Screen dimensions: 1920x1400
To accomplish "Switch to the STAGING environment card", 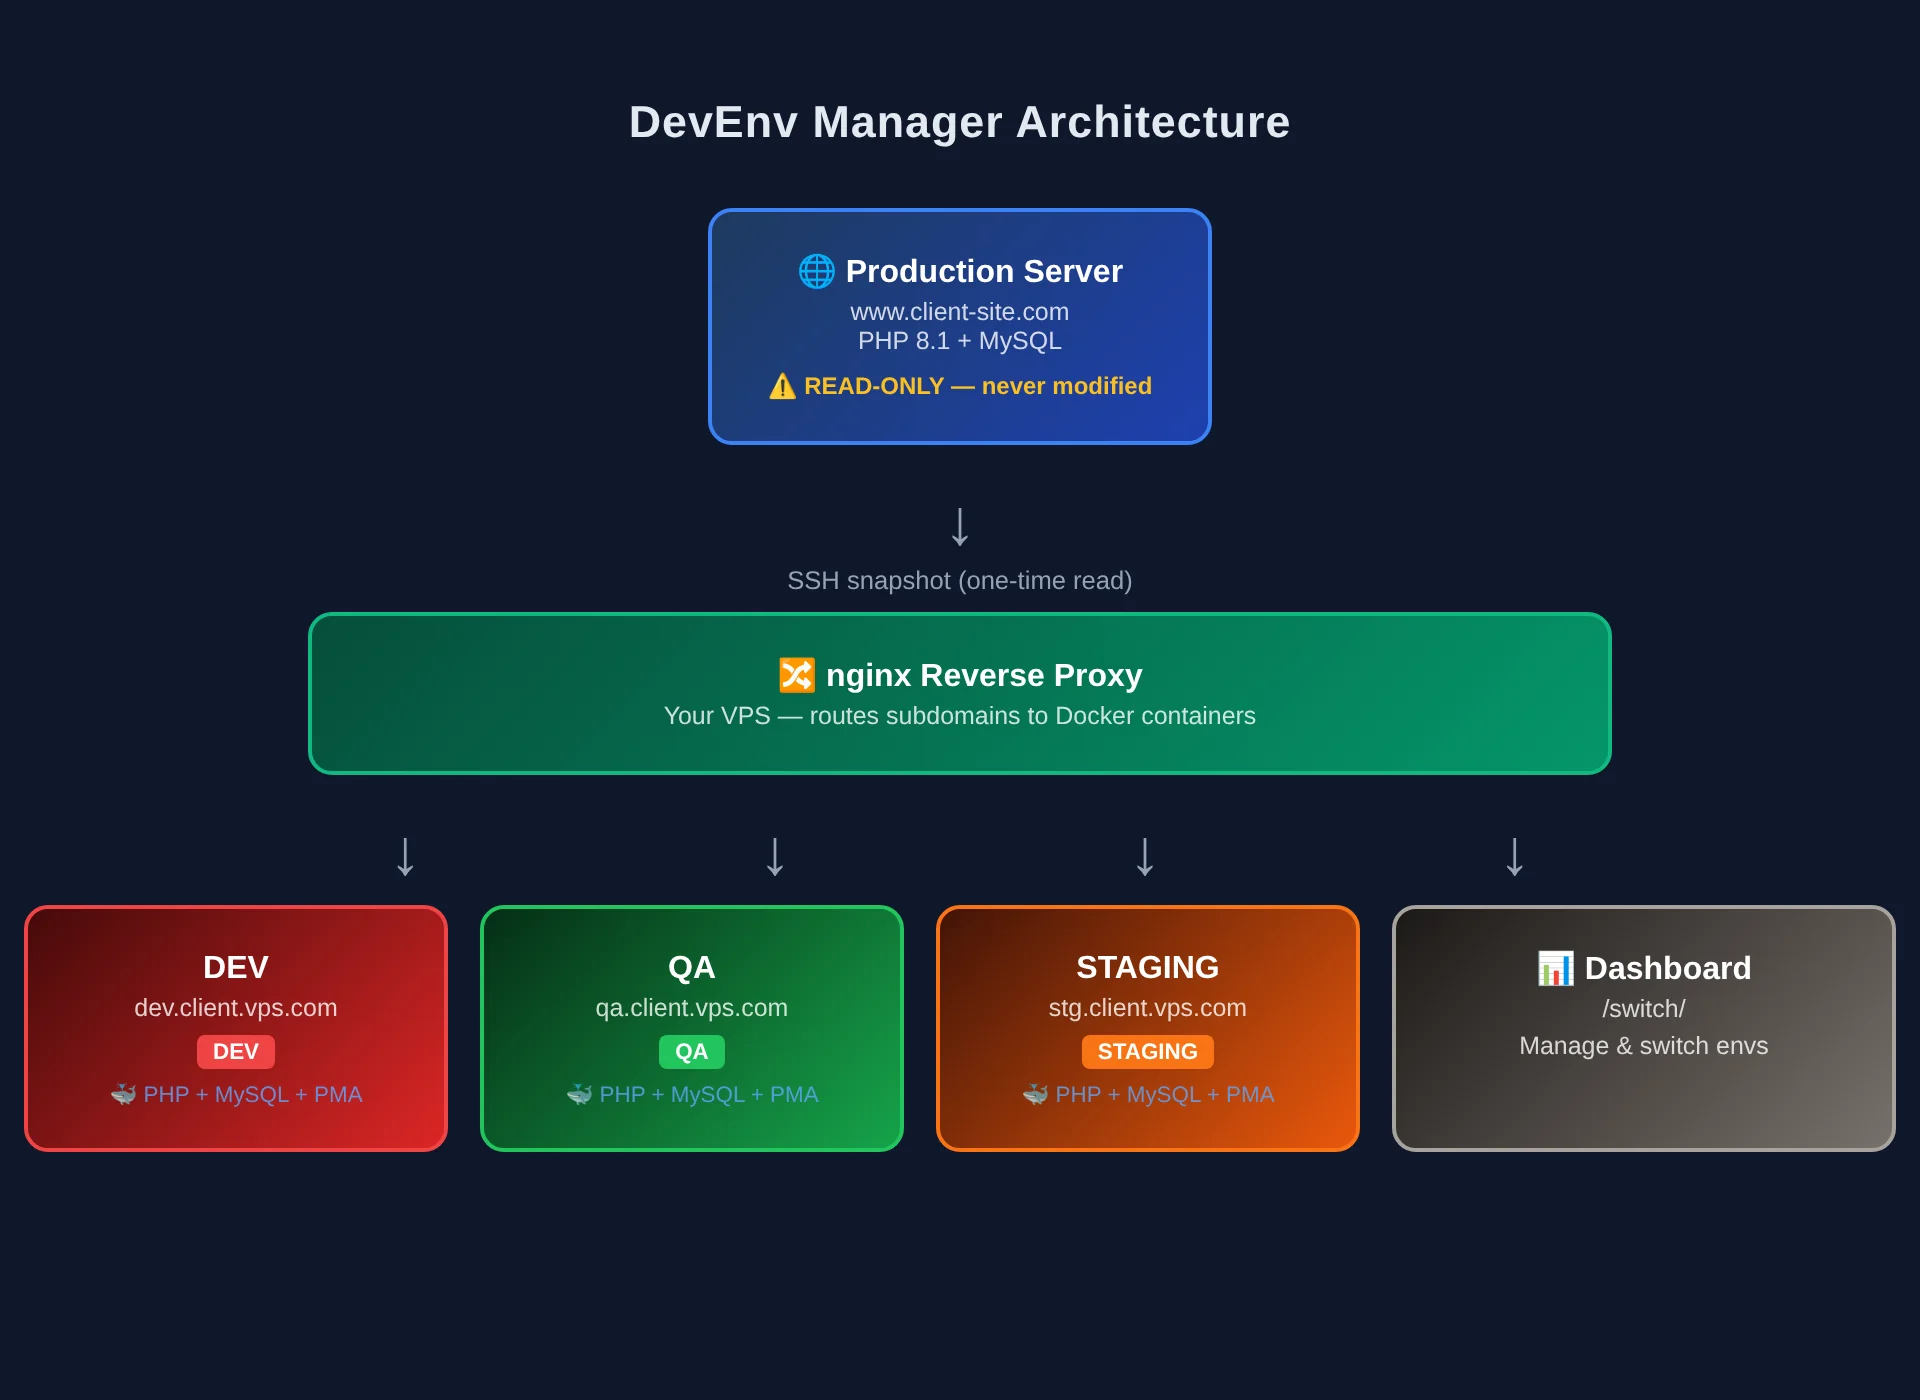I will click(1147, 1028).
